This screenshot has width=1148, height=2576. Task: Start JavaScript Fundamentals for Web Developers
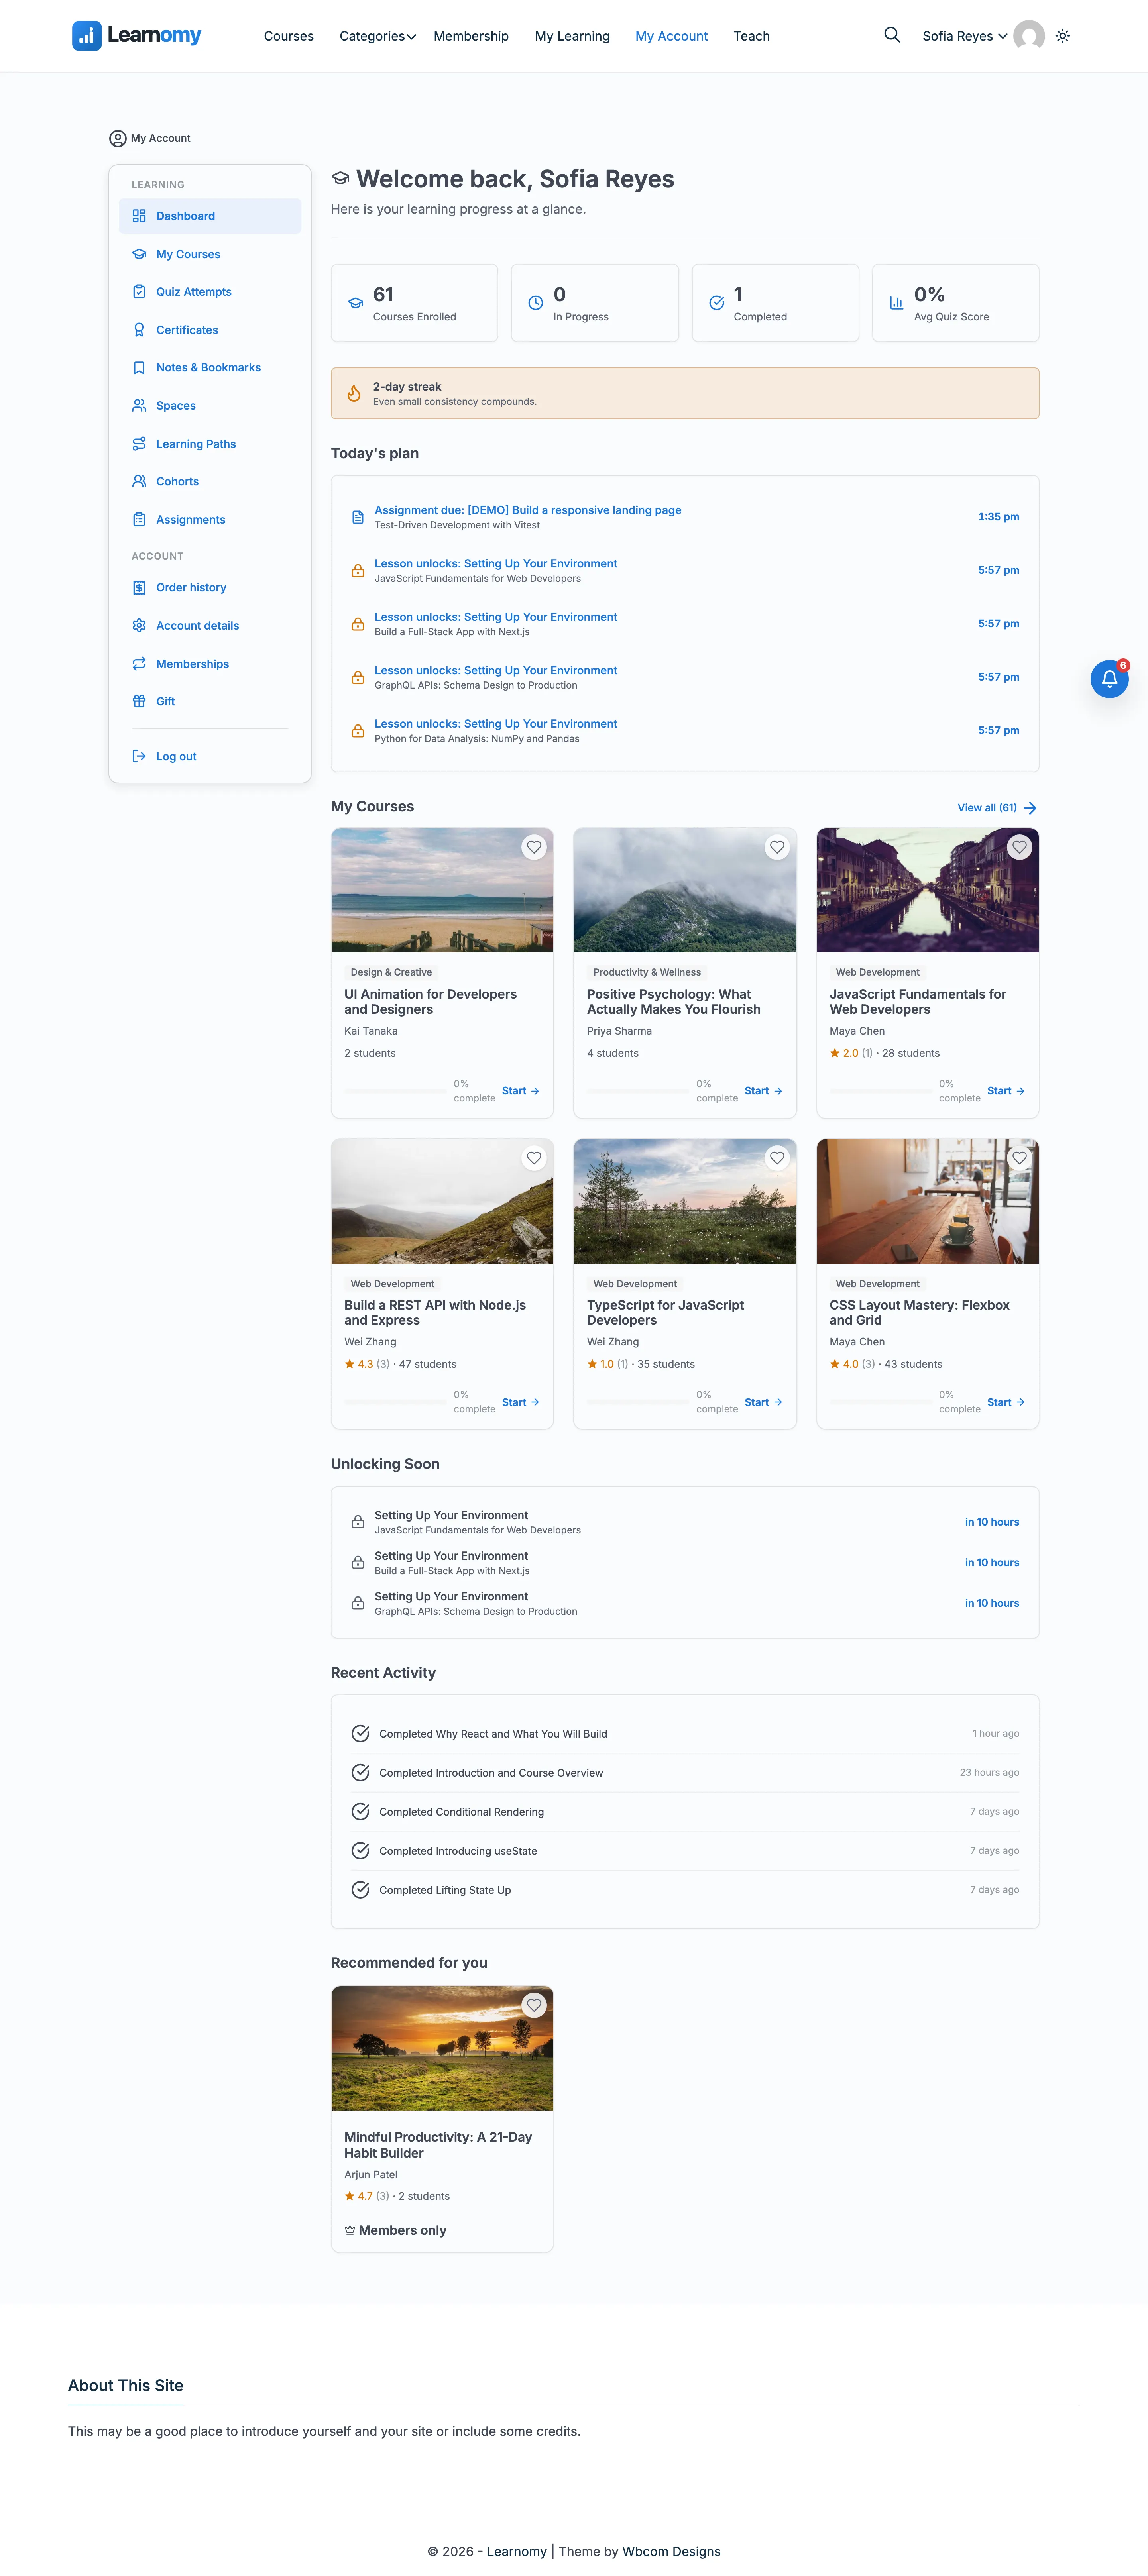tap(1006, 1091)
